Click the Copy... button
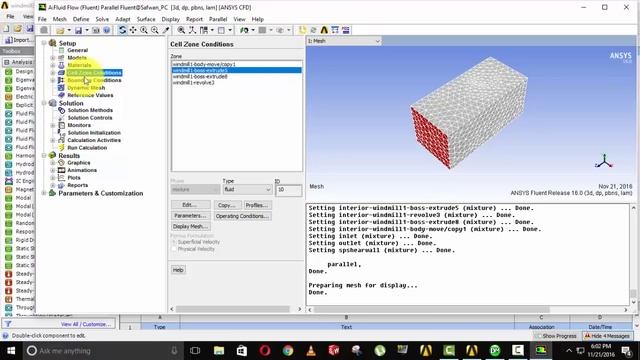Image resolution: width=640 pixels, height=360 pixels. pyautogui.click(x=227, y=205)
